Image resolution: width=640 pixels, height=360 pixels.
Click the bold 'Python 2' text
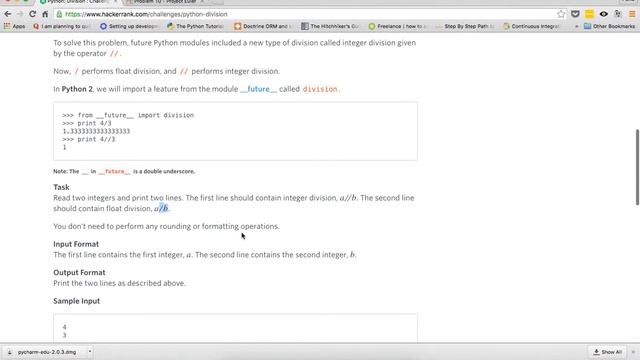click(77, 89)
